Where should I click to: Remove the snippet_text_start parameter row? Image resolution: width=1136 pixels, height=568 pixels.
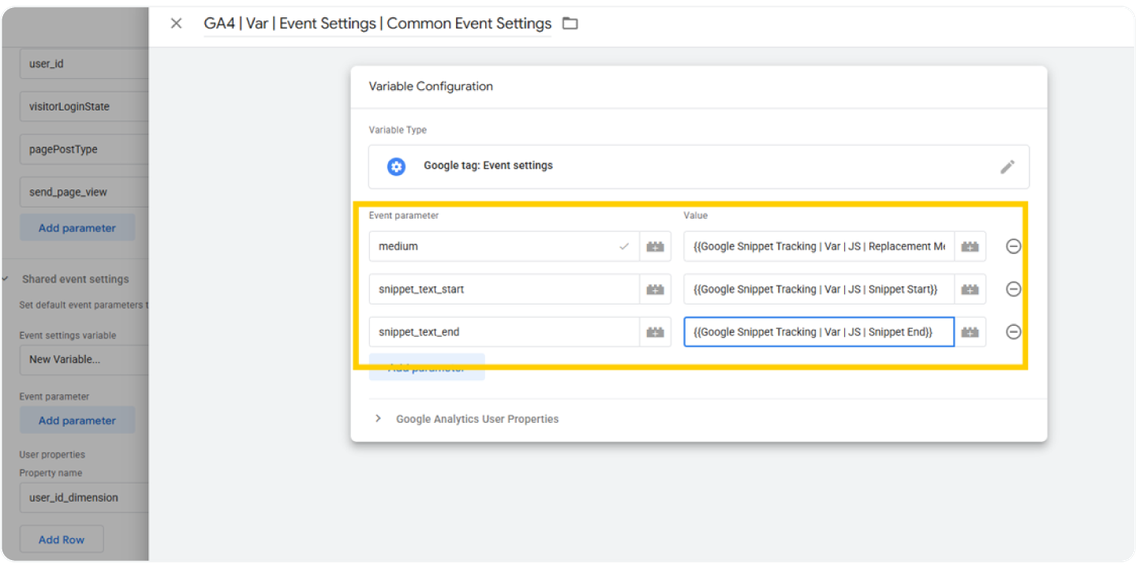(x=1014, y=289)
